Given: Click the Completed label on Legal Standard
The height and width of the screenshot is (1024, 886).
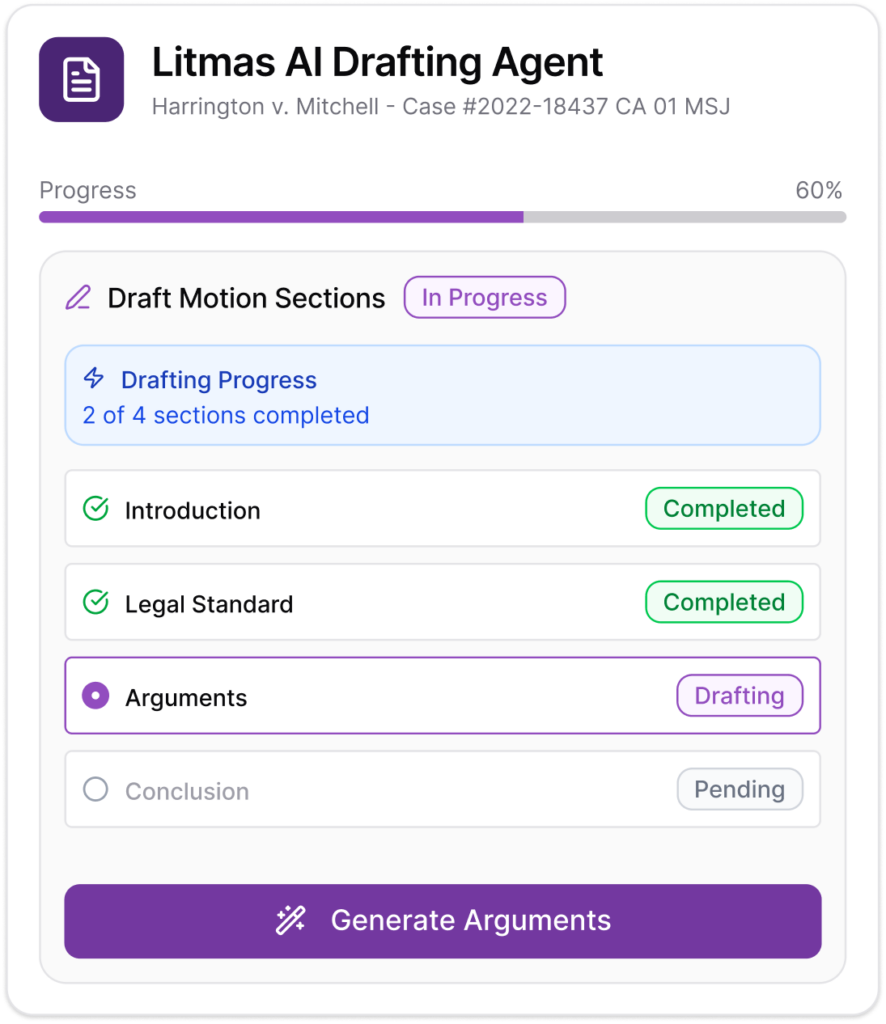Looking at the screenshot, I should (x=723, y=602).
